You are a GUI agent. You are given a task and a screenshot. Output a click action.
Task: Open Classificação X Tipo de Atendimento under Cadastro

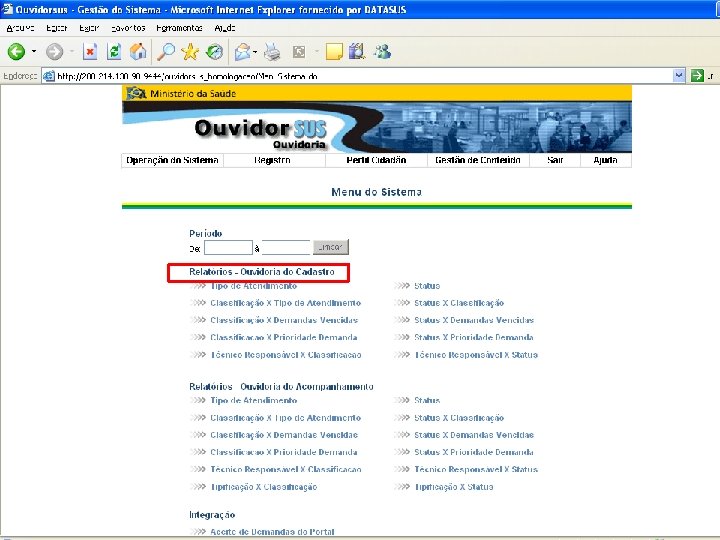(286, 303)
